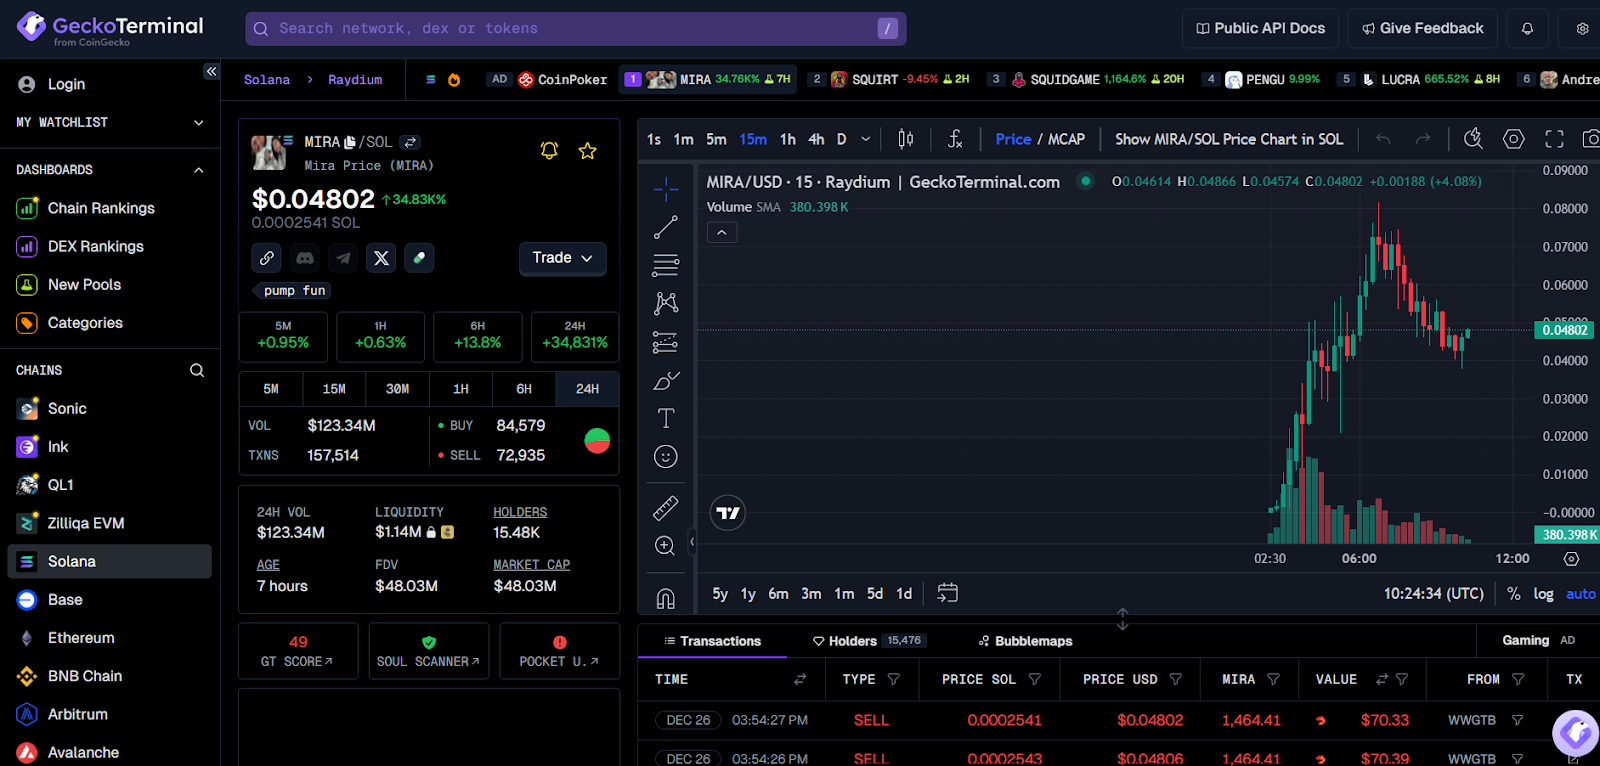Open the emoji icons tool
Image resolution: width=1600 pixels, height=766 pixels.
(665, 457)
